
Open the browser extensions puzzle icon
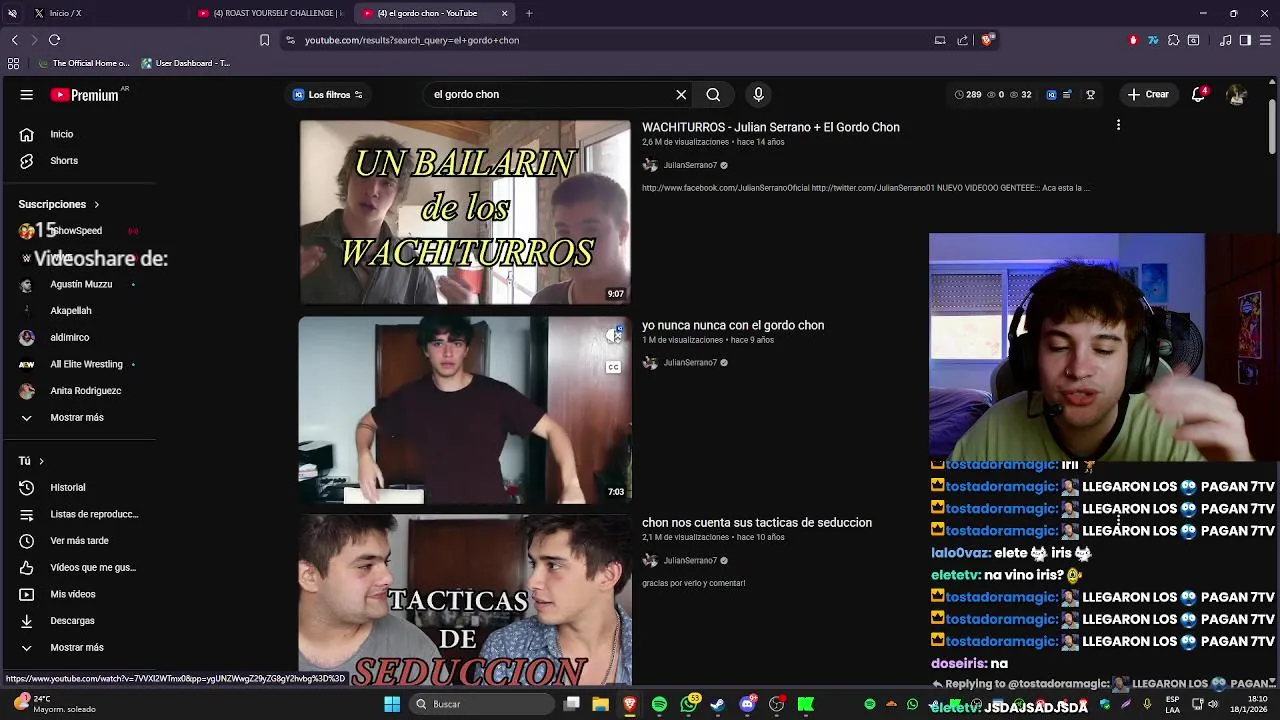(x=1173, y=40)
